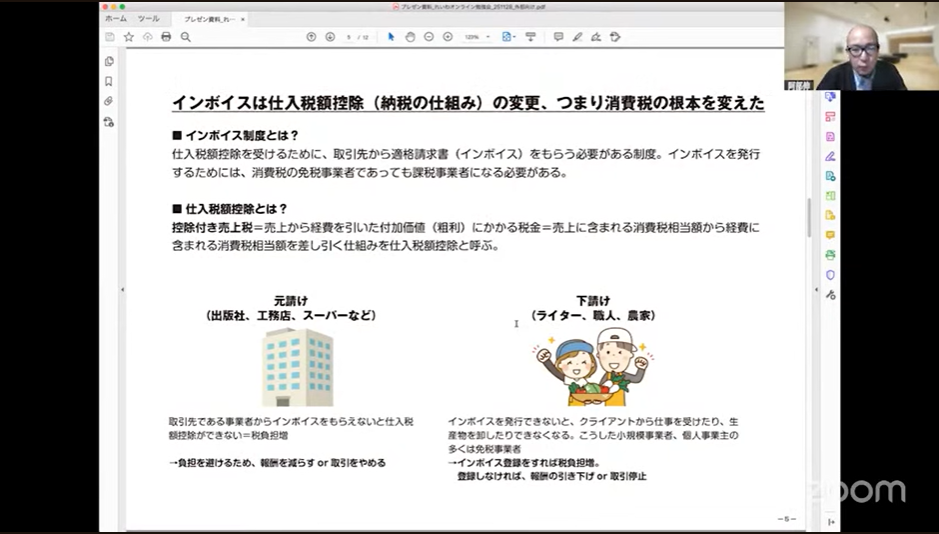
Task: Open the Protect shield tool in right pane
Action: [x=830, y=275]
